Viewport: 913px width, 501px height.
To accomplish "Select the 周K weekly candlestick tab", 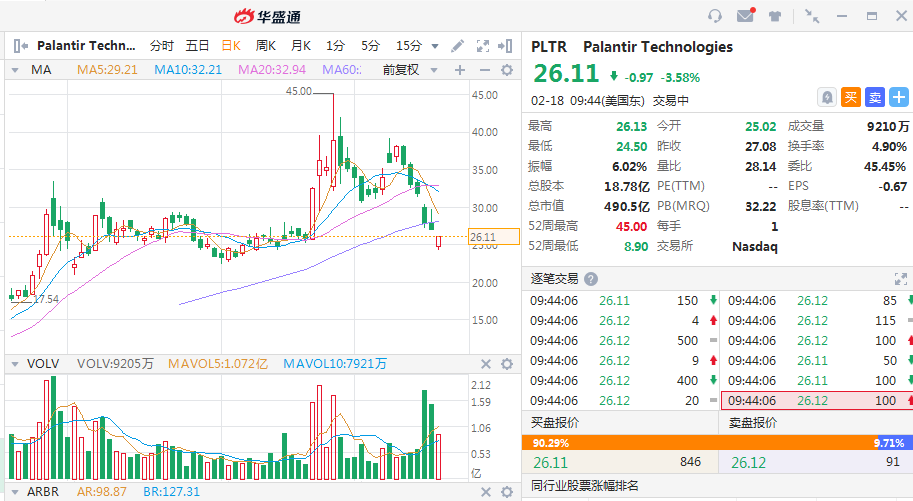I will 266,45.
